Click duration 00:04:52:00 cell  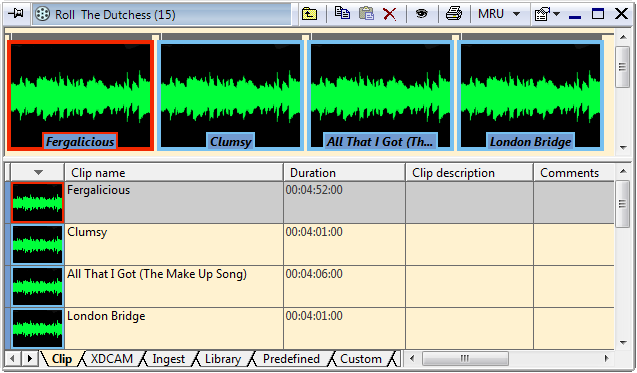344,202
